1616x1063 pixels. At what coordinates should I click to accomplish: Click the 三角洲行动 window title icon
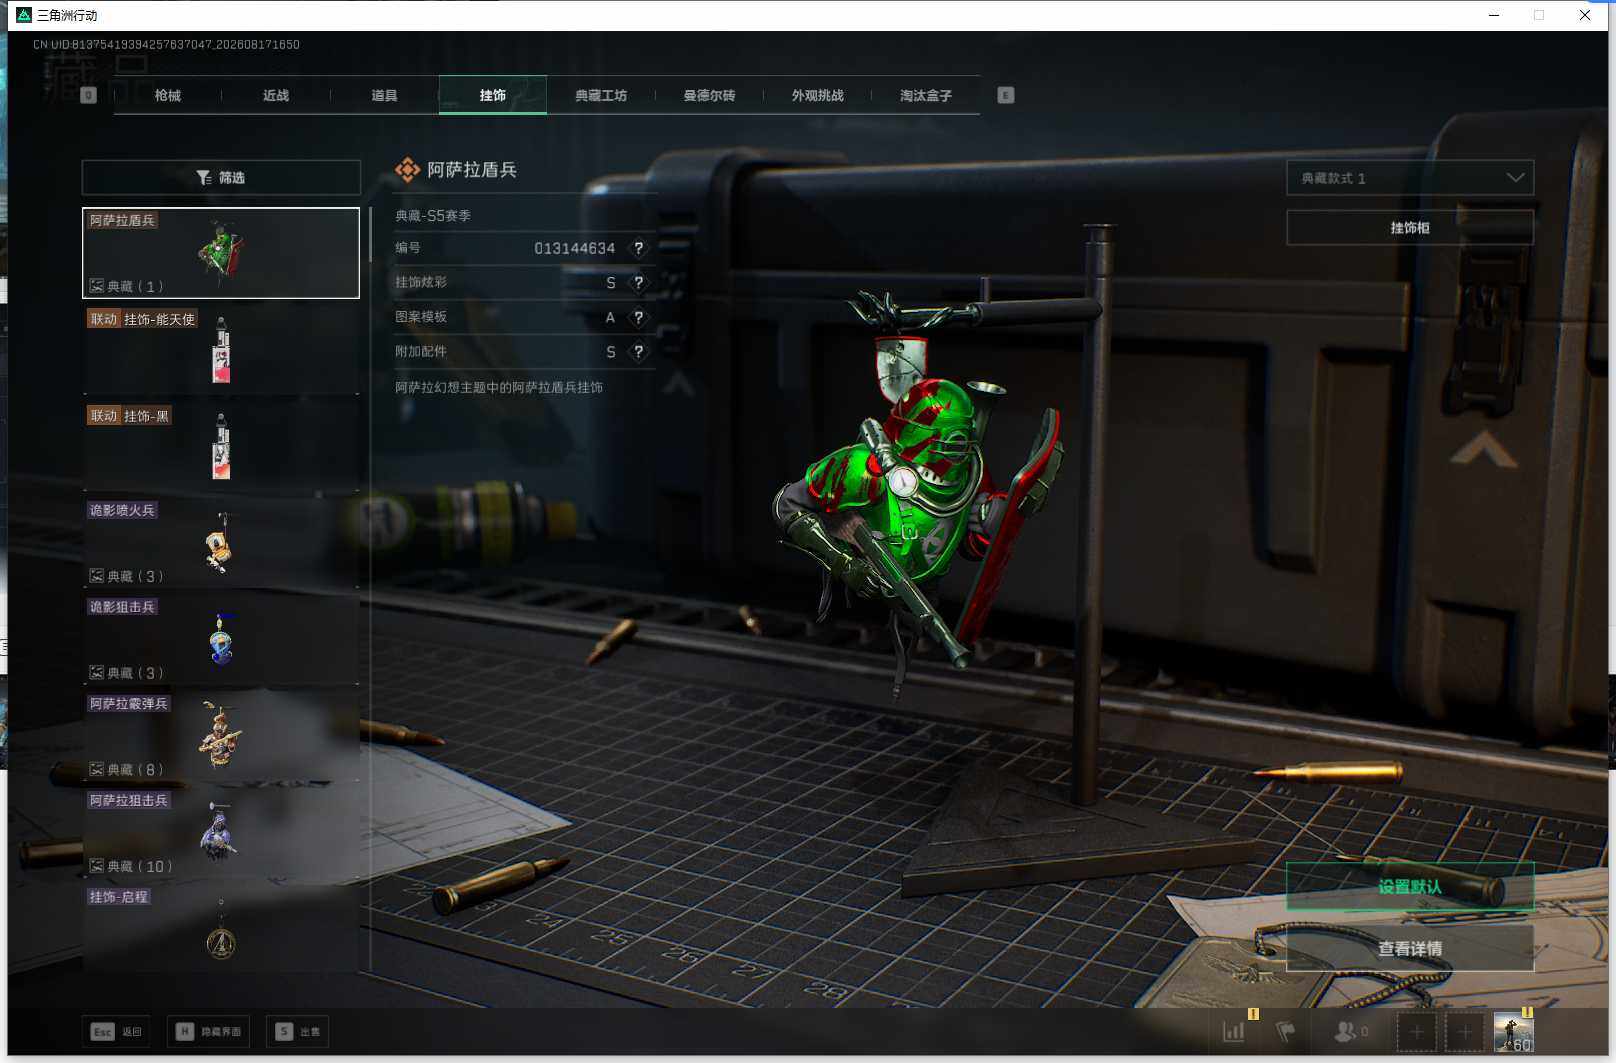tap(24, 15)
